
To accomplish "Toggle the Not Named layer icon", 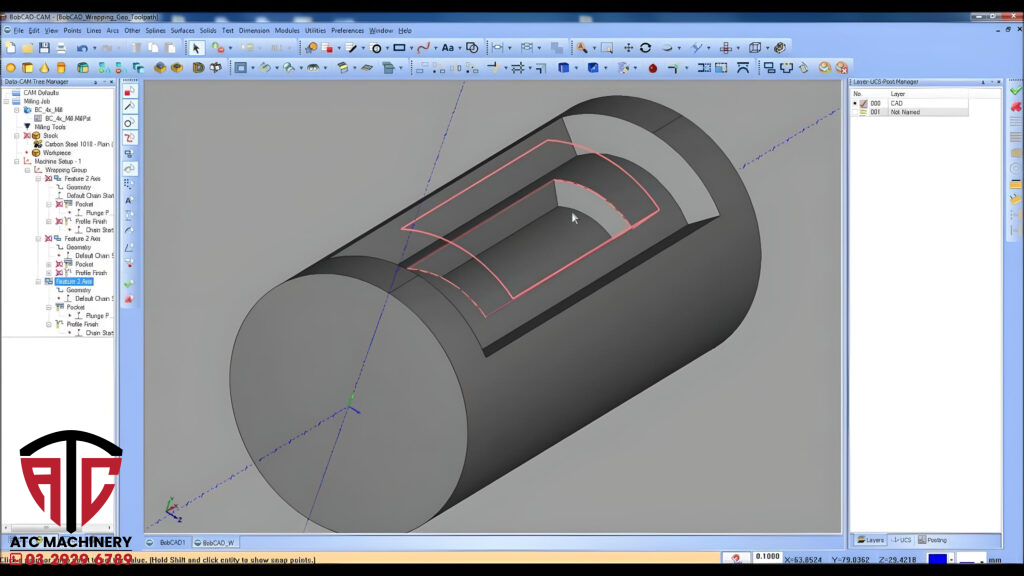I will (863, 112).
